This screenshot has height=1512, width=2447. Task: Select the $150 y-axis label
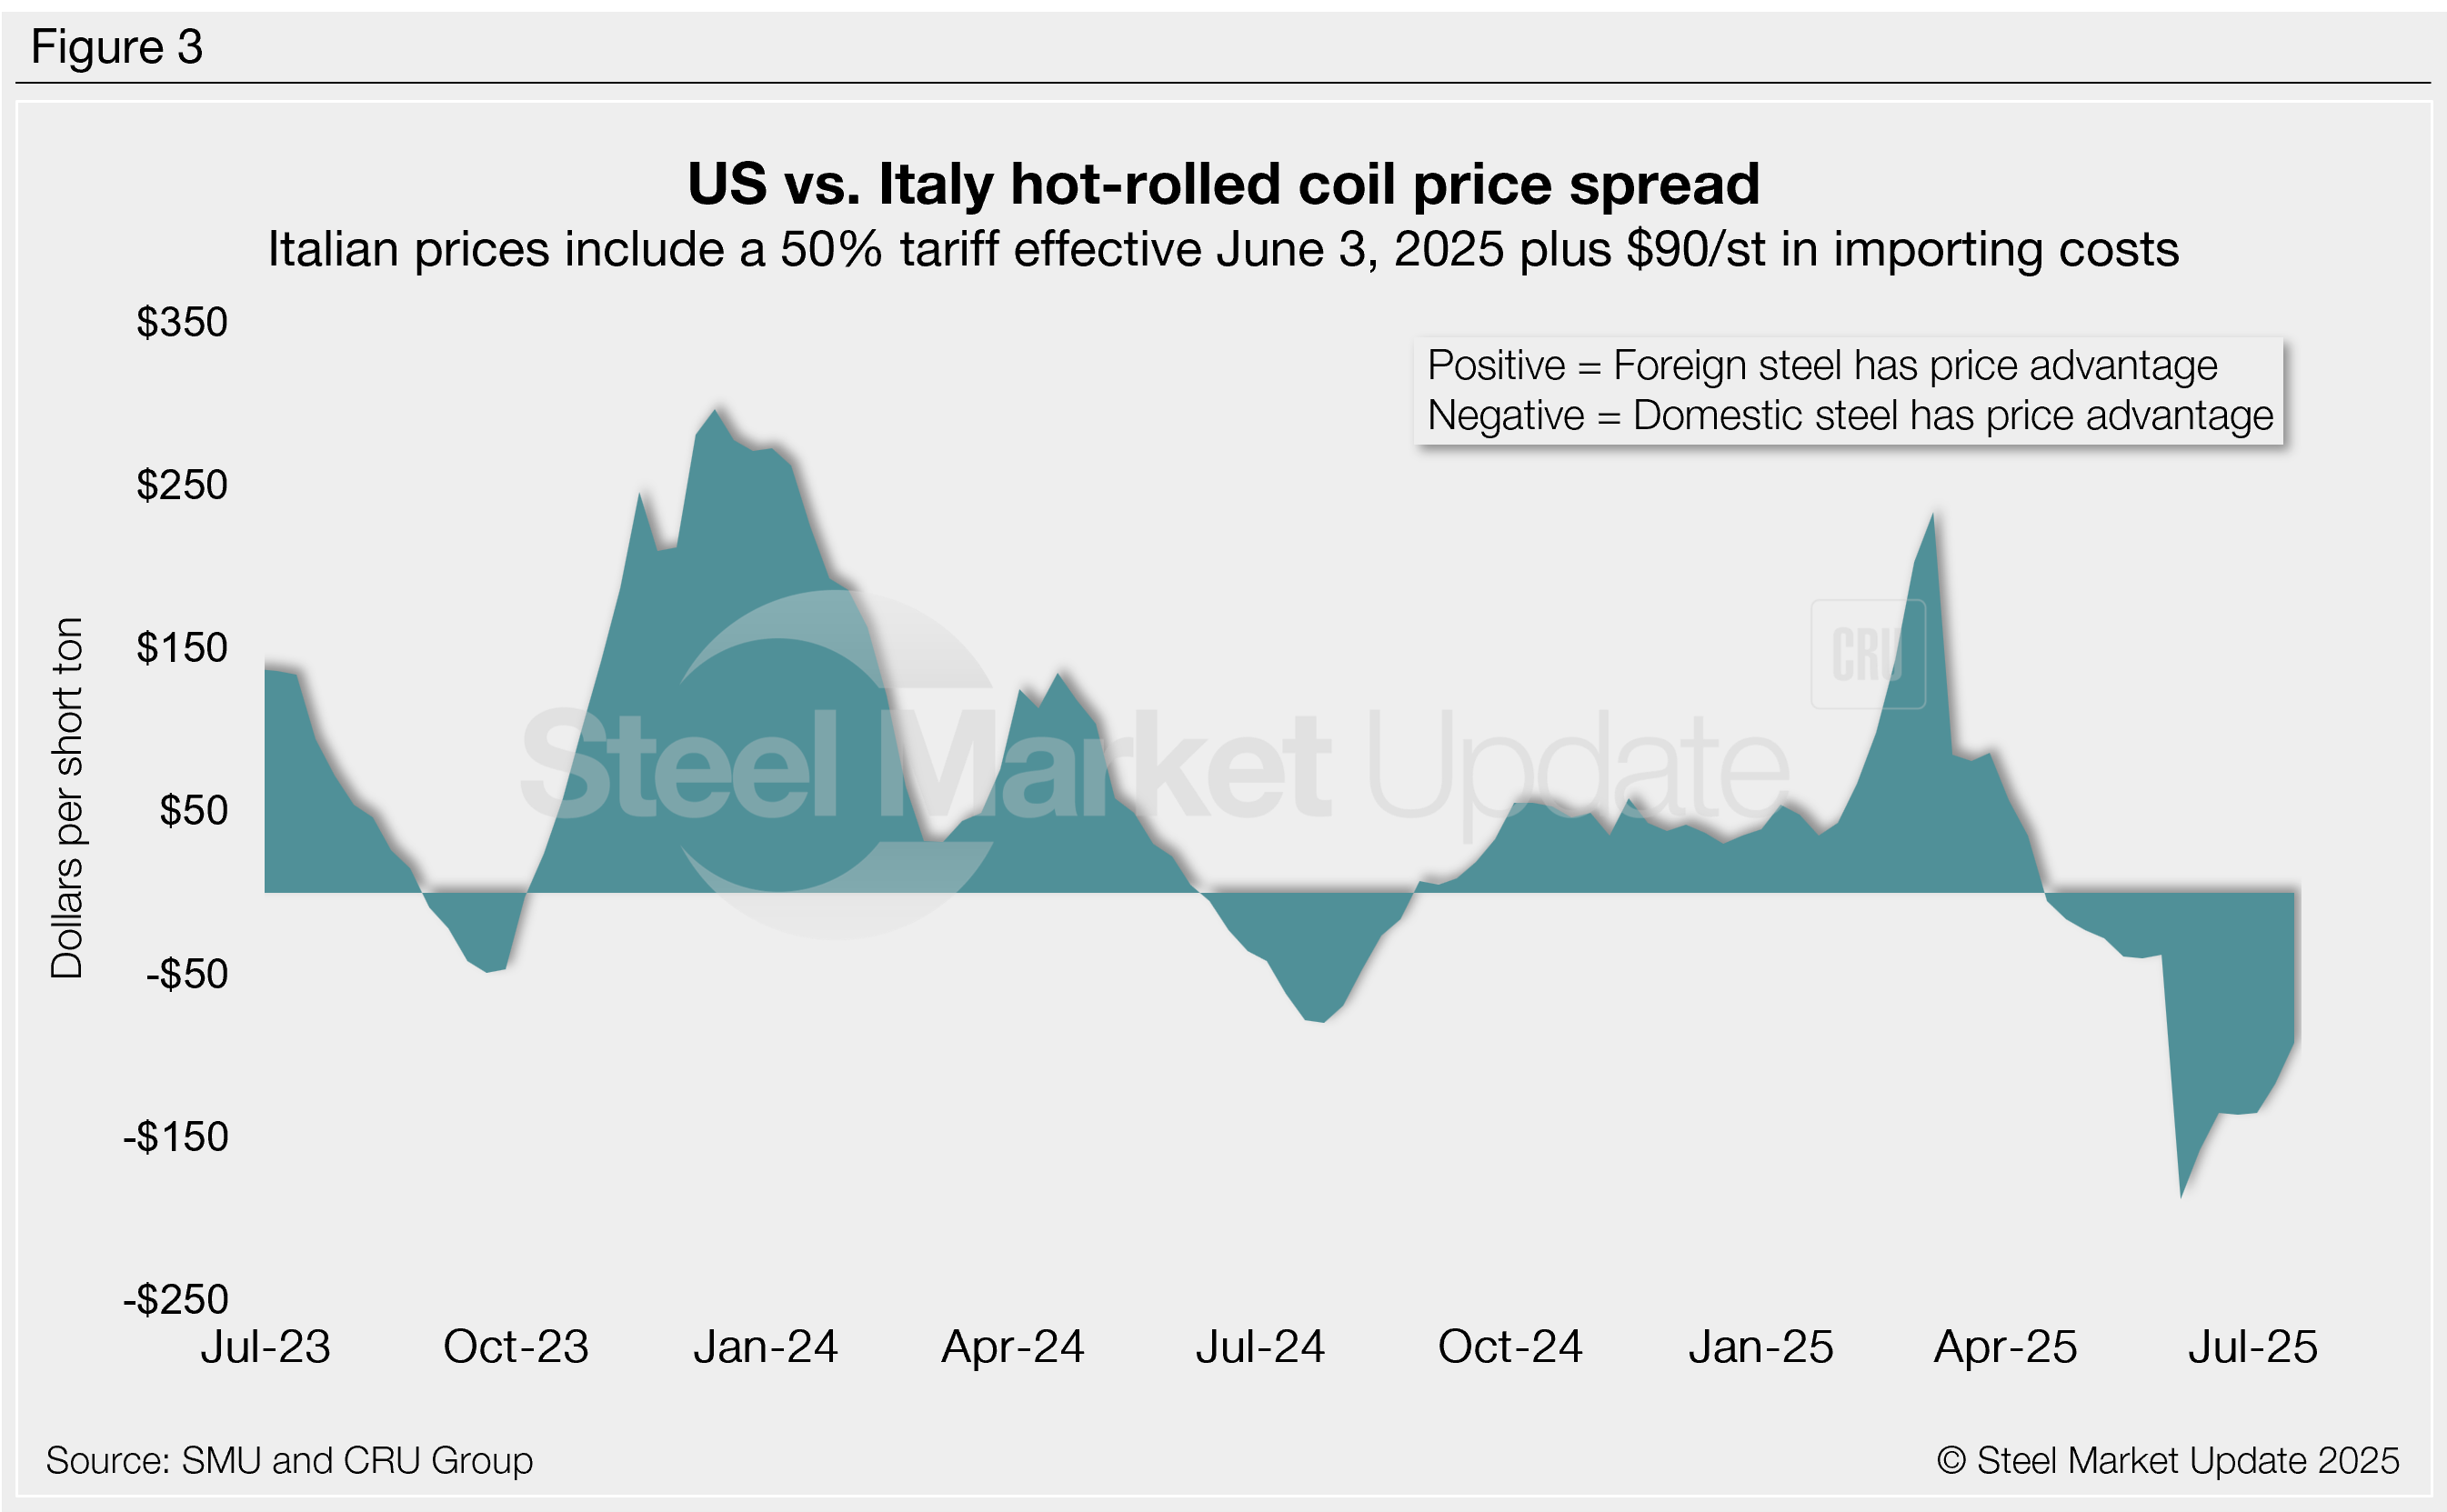coord(182,648)
